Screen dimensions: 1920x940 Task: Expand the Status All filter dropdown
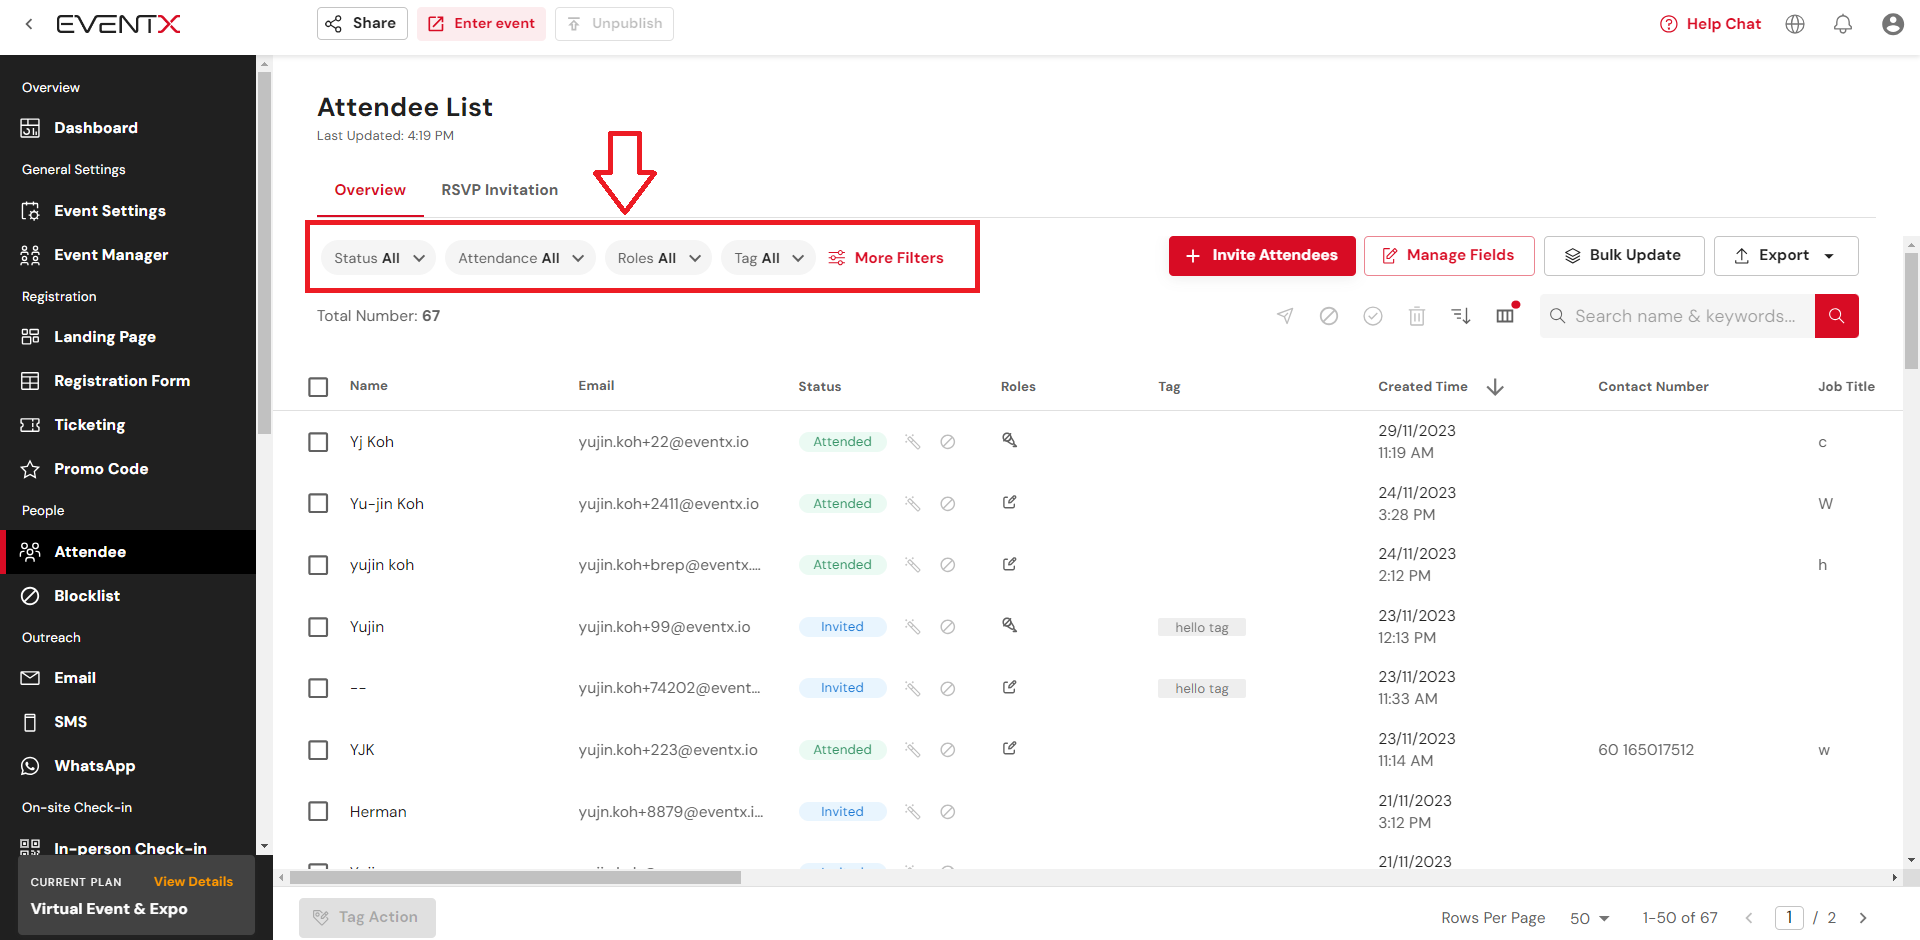point(378,258)
